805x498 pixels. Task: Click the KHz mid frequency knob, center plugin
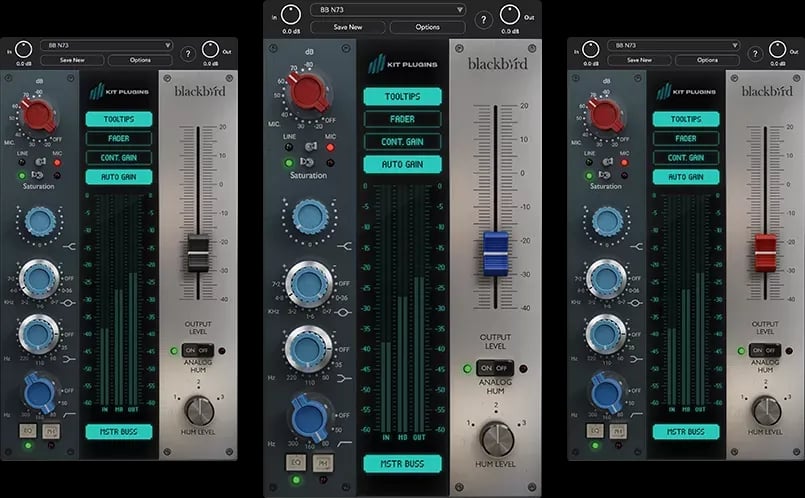click(x=309, y=284)
